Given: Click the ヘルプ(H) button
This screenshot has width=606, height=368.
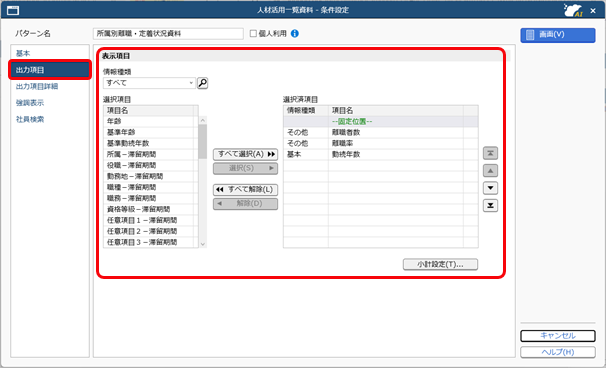Looking at the screenshot, I should click(558, 352).
